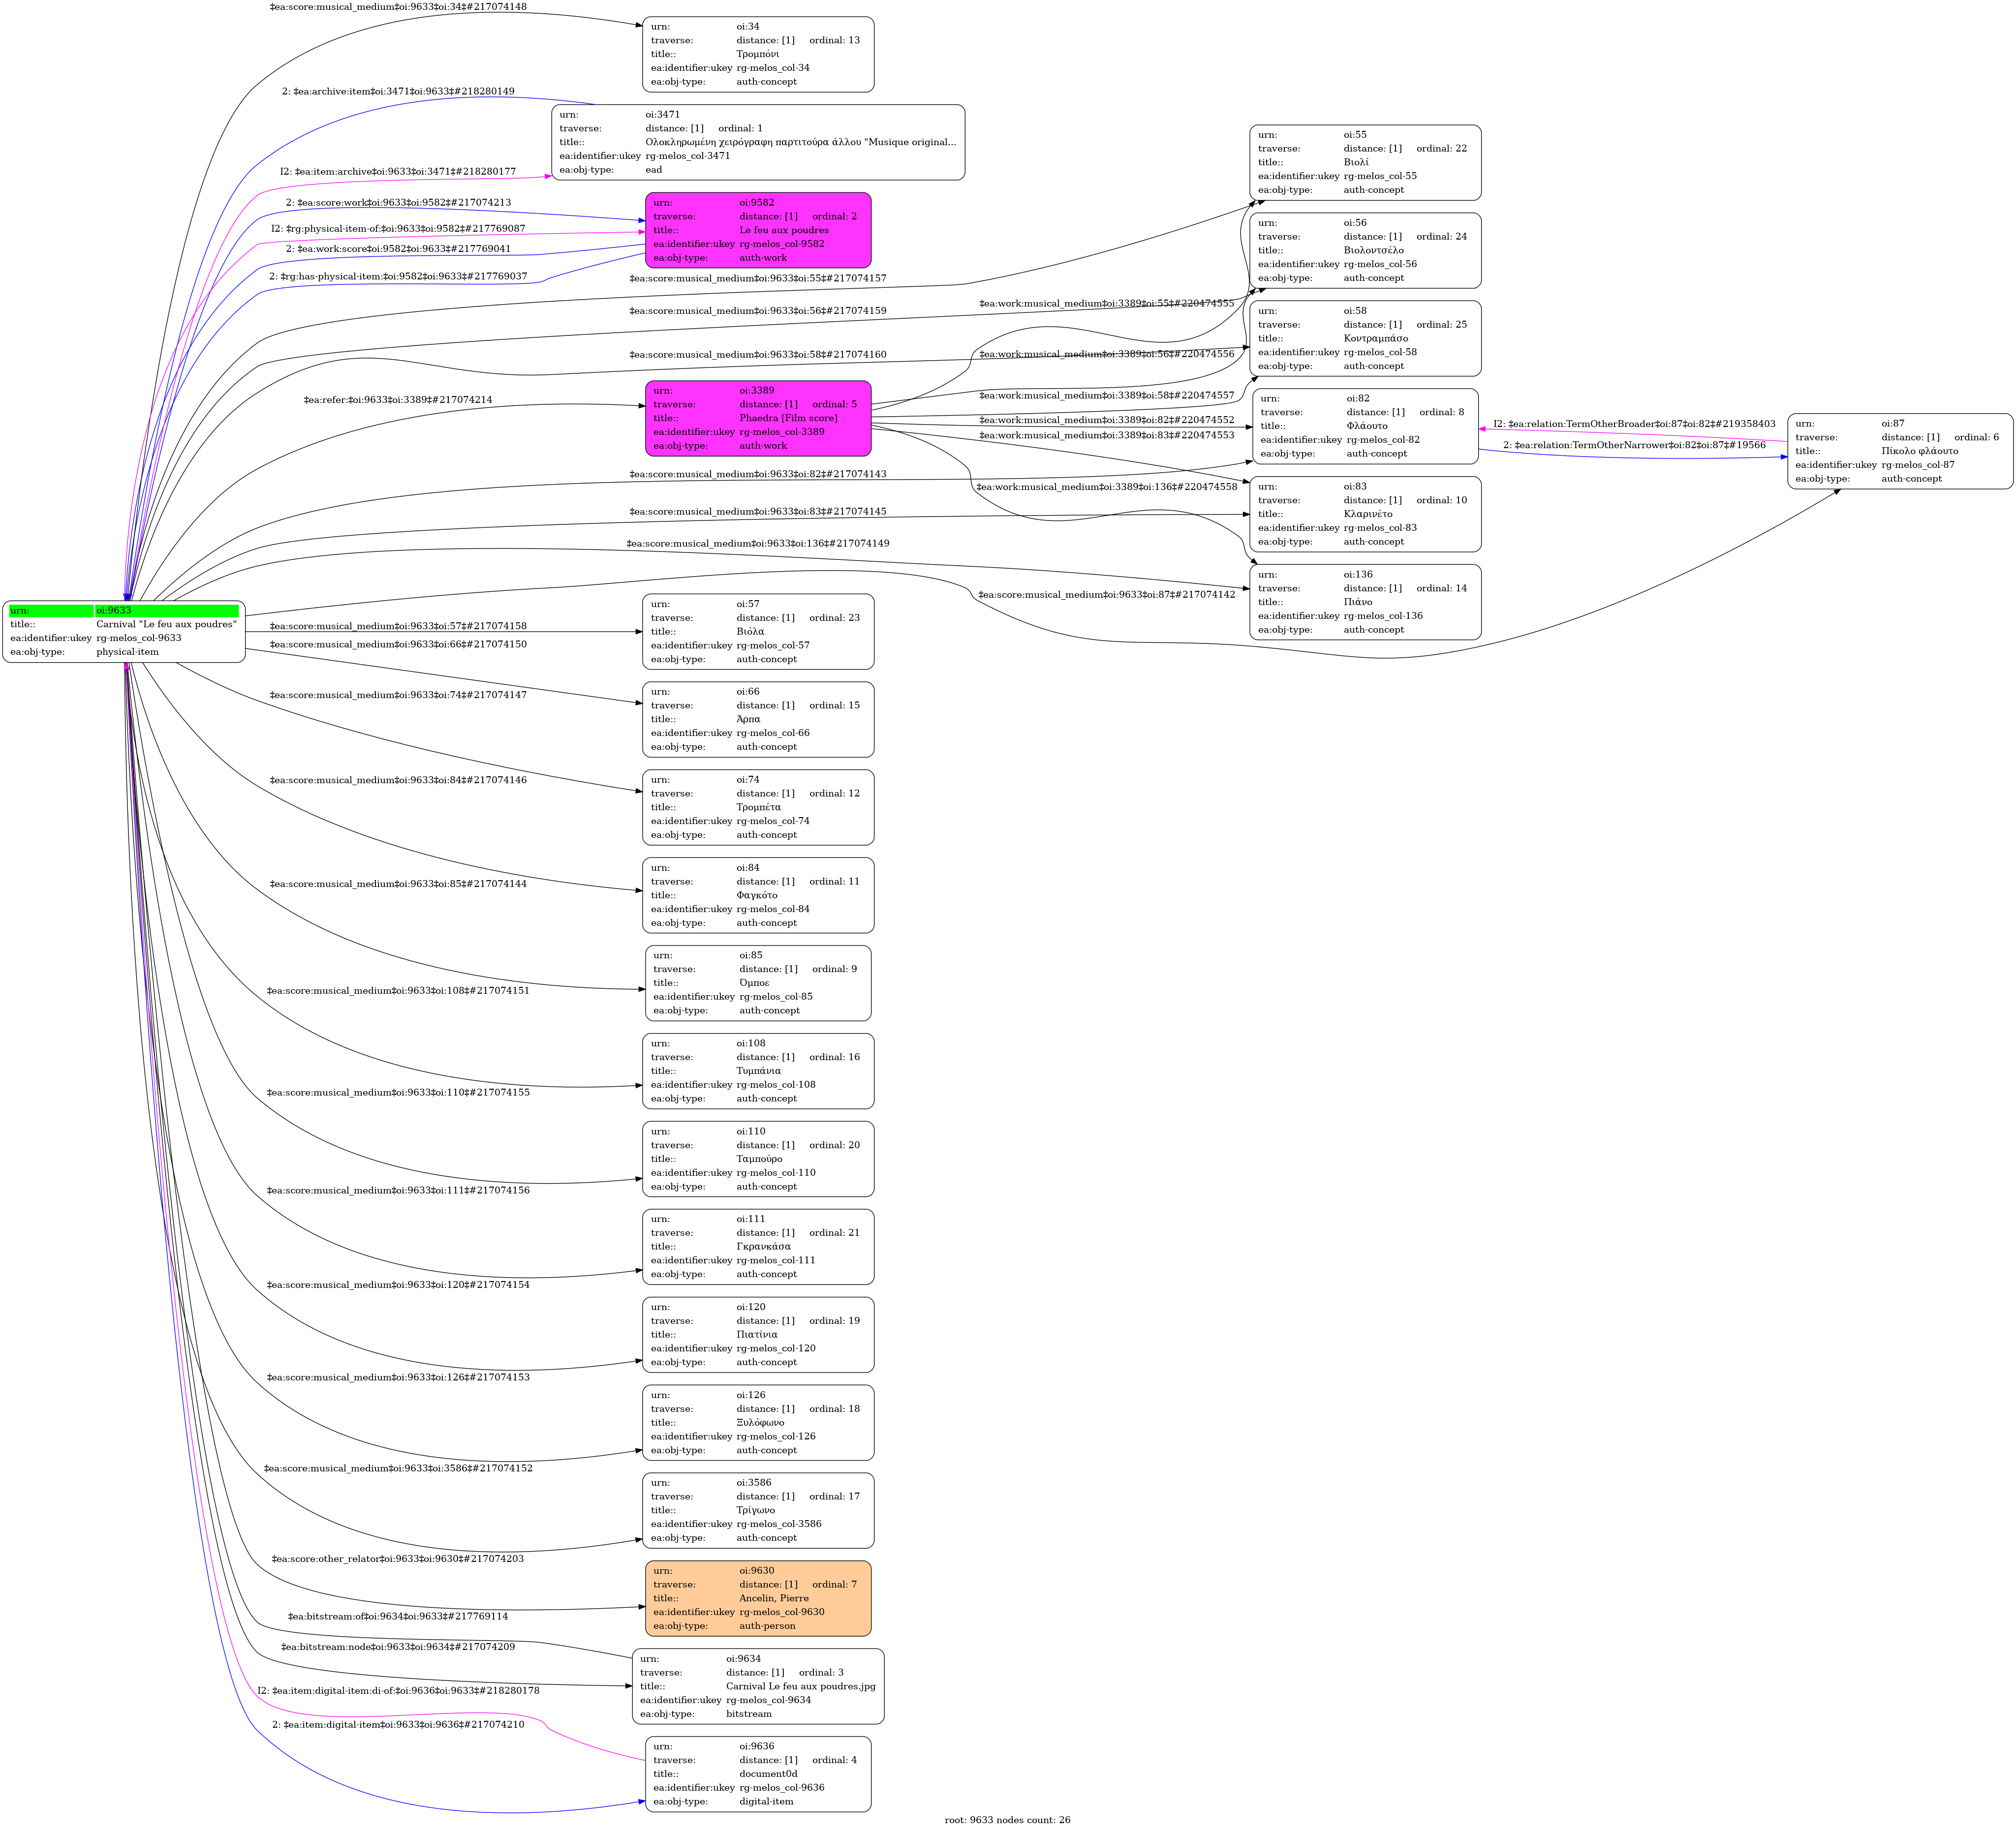Click the ea:refer edge label to oi:3389

[398, 400]
